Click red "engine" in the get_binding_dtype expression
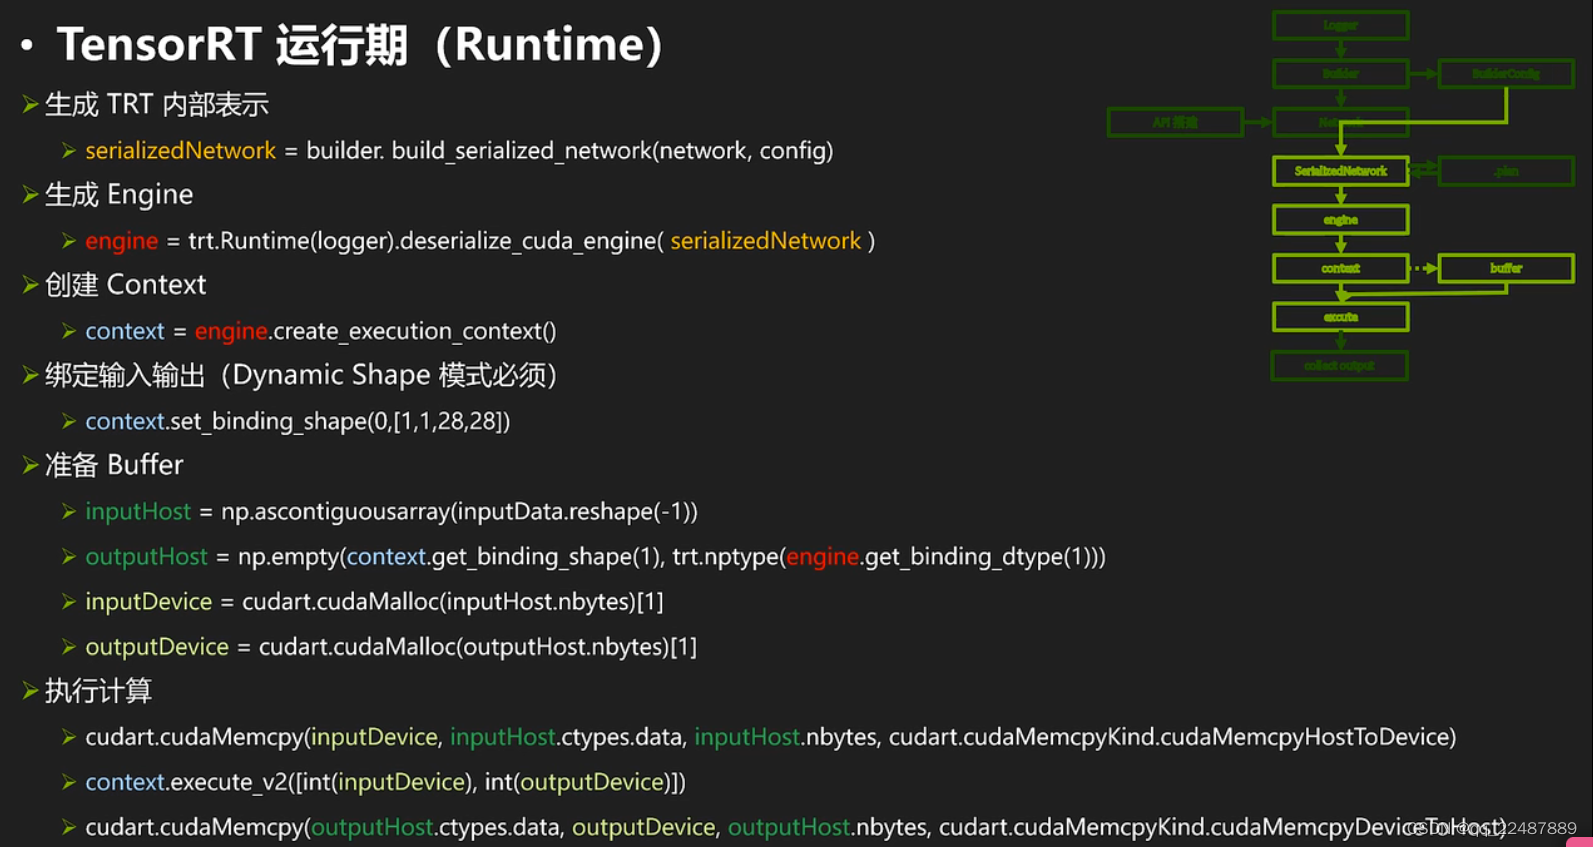This screenshot has width=1593, height=847. (x=822, y=557)
